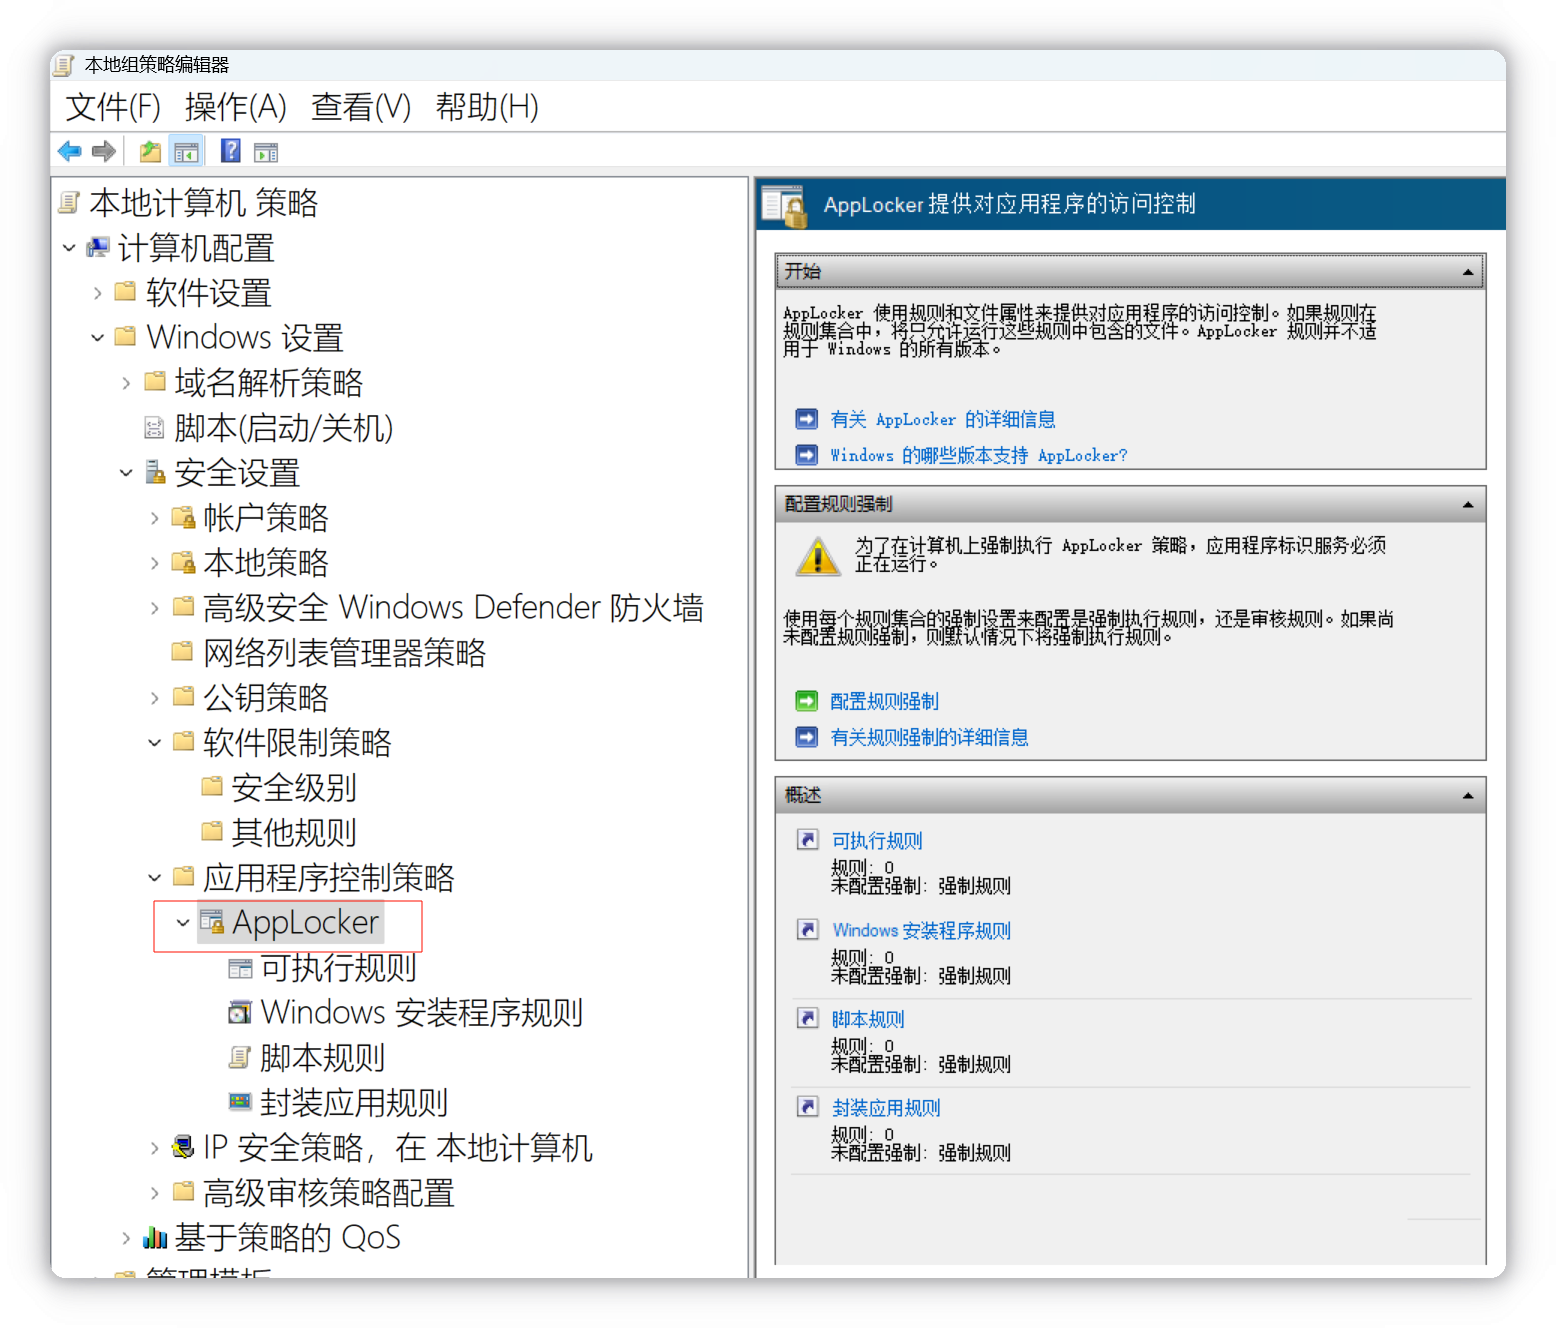This screenshot has height=1328, width=1556.
Task: Click the 可执行规则 tree icon
Action: [x=240, y=968]
